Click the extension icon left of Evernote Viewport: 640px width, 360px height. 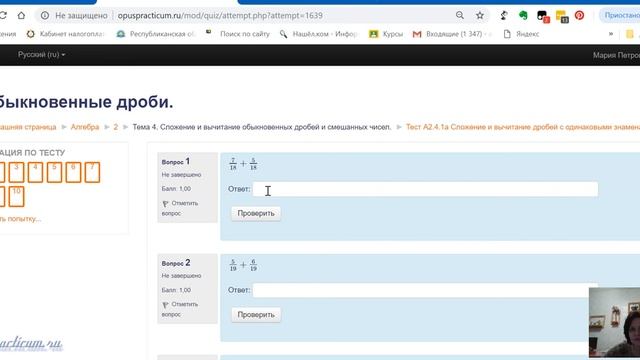click(x=504, y=16)
